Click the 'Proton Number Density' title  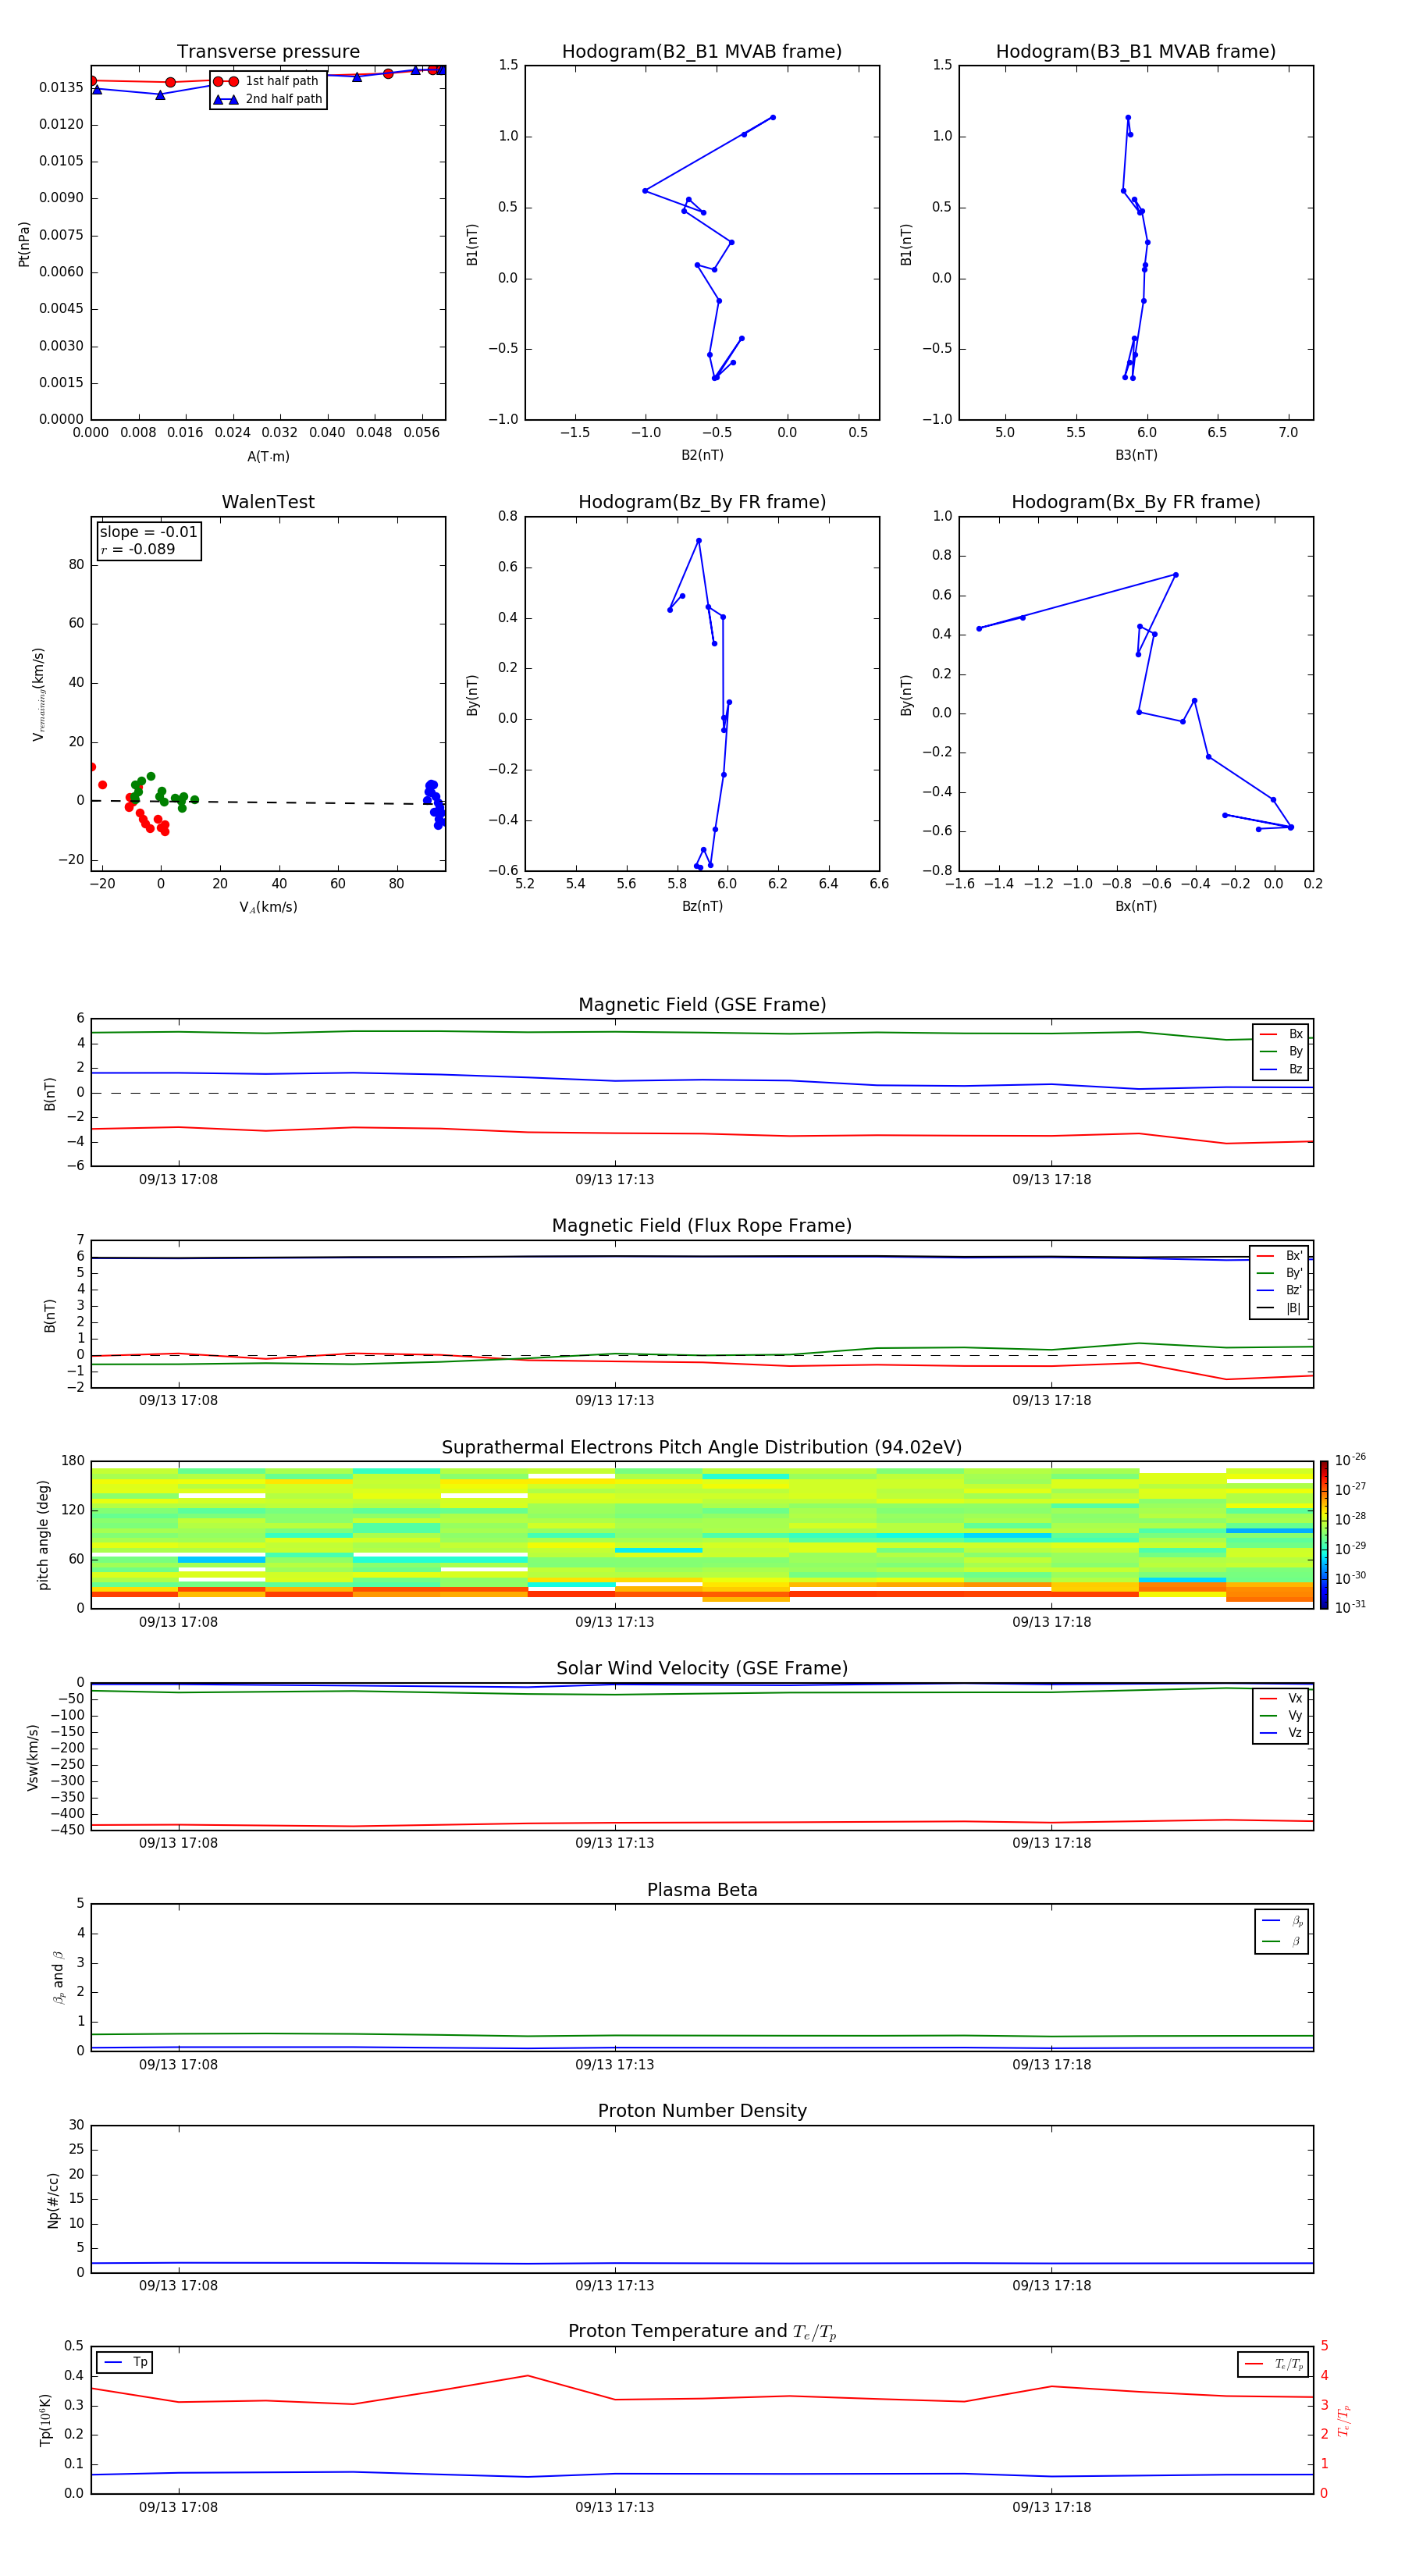(702, 2111)
